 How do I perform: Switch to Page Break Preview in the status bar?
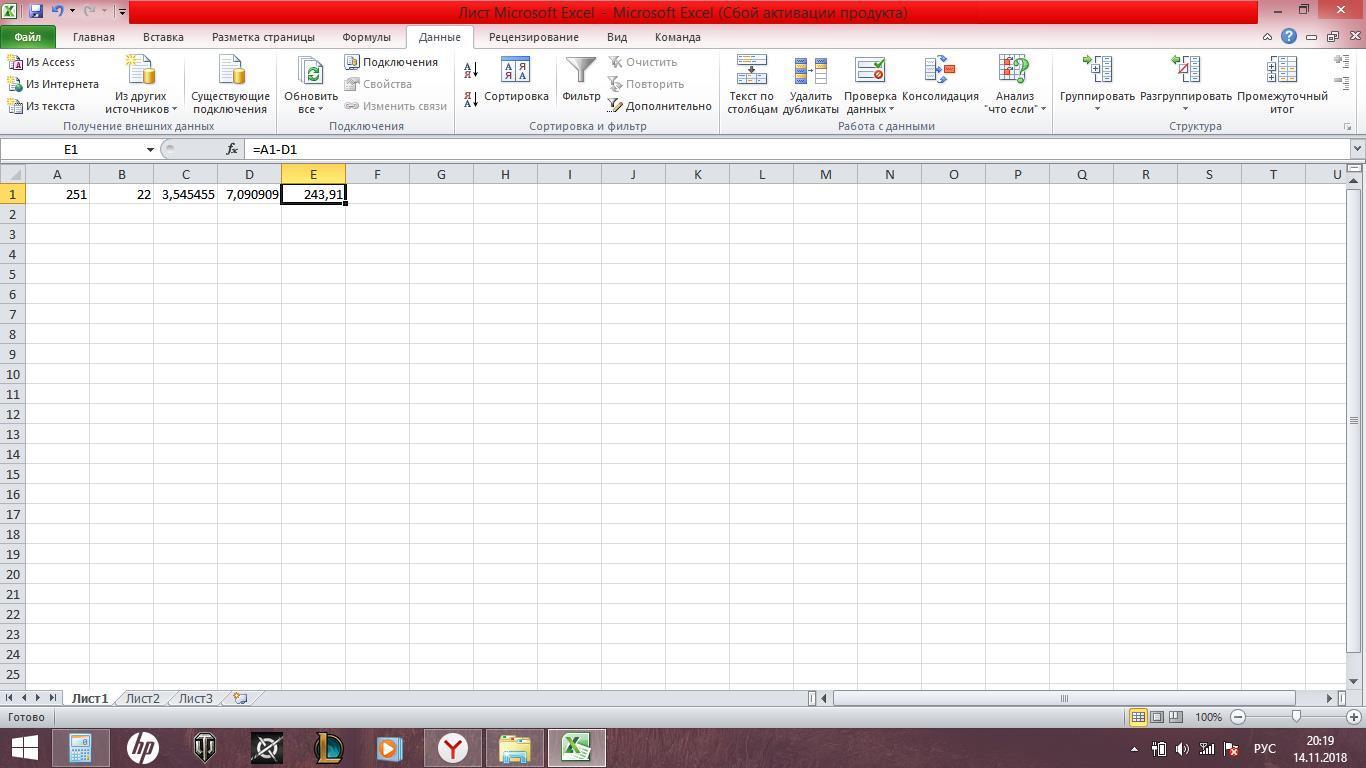(1176, 717)
